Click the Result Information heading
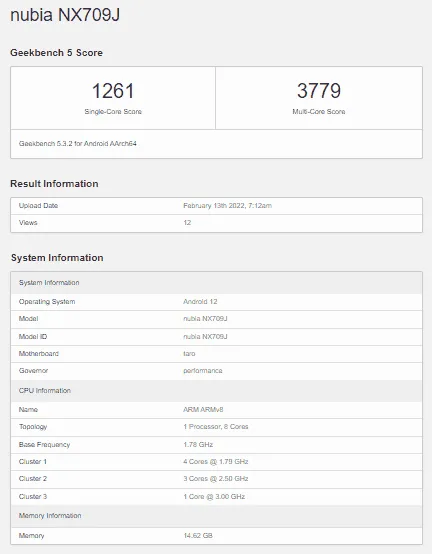The height and width of the screenshot is (554, 432). 54,184
